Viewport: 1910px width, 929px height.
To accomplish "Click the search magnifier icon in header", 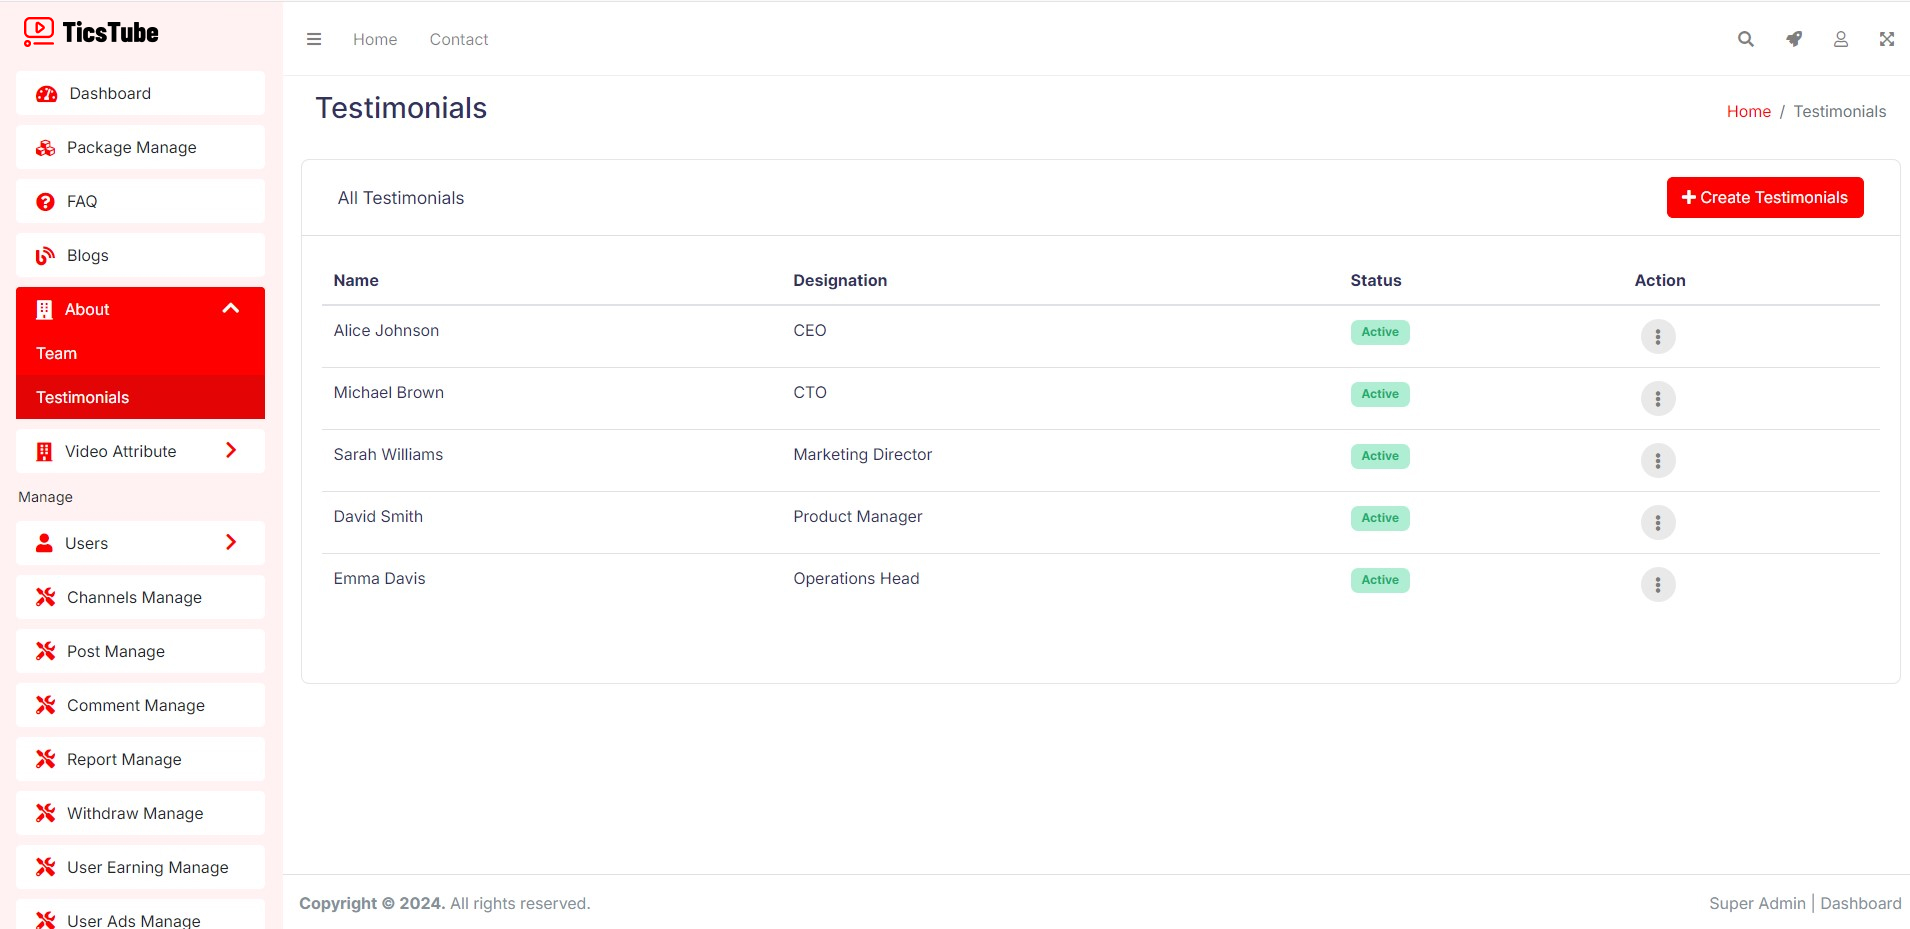I will [x=1745, y=39].
